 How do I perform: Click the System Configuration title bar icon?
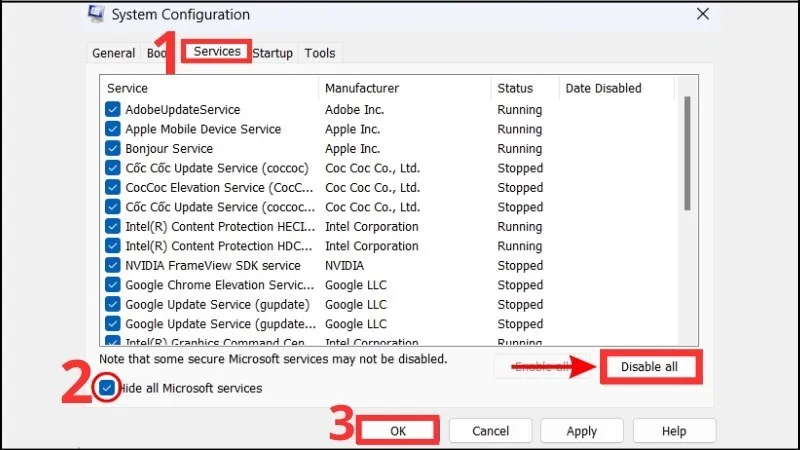coord(95,15)
